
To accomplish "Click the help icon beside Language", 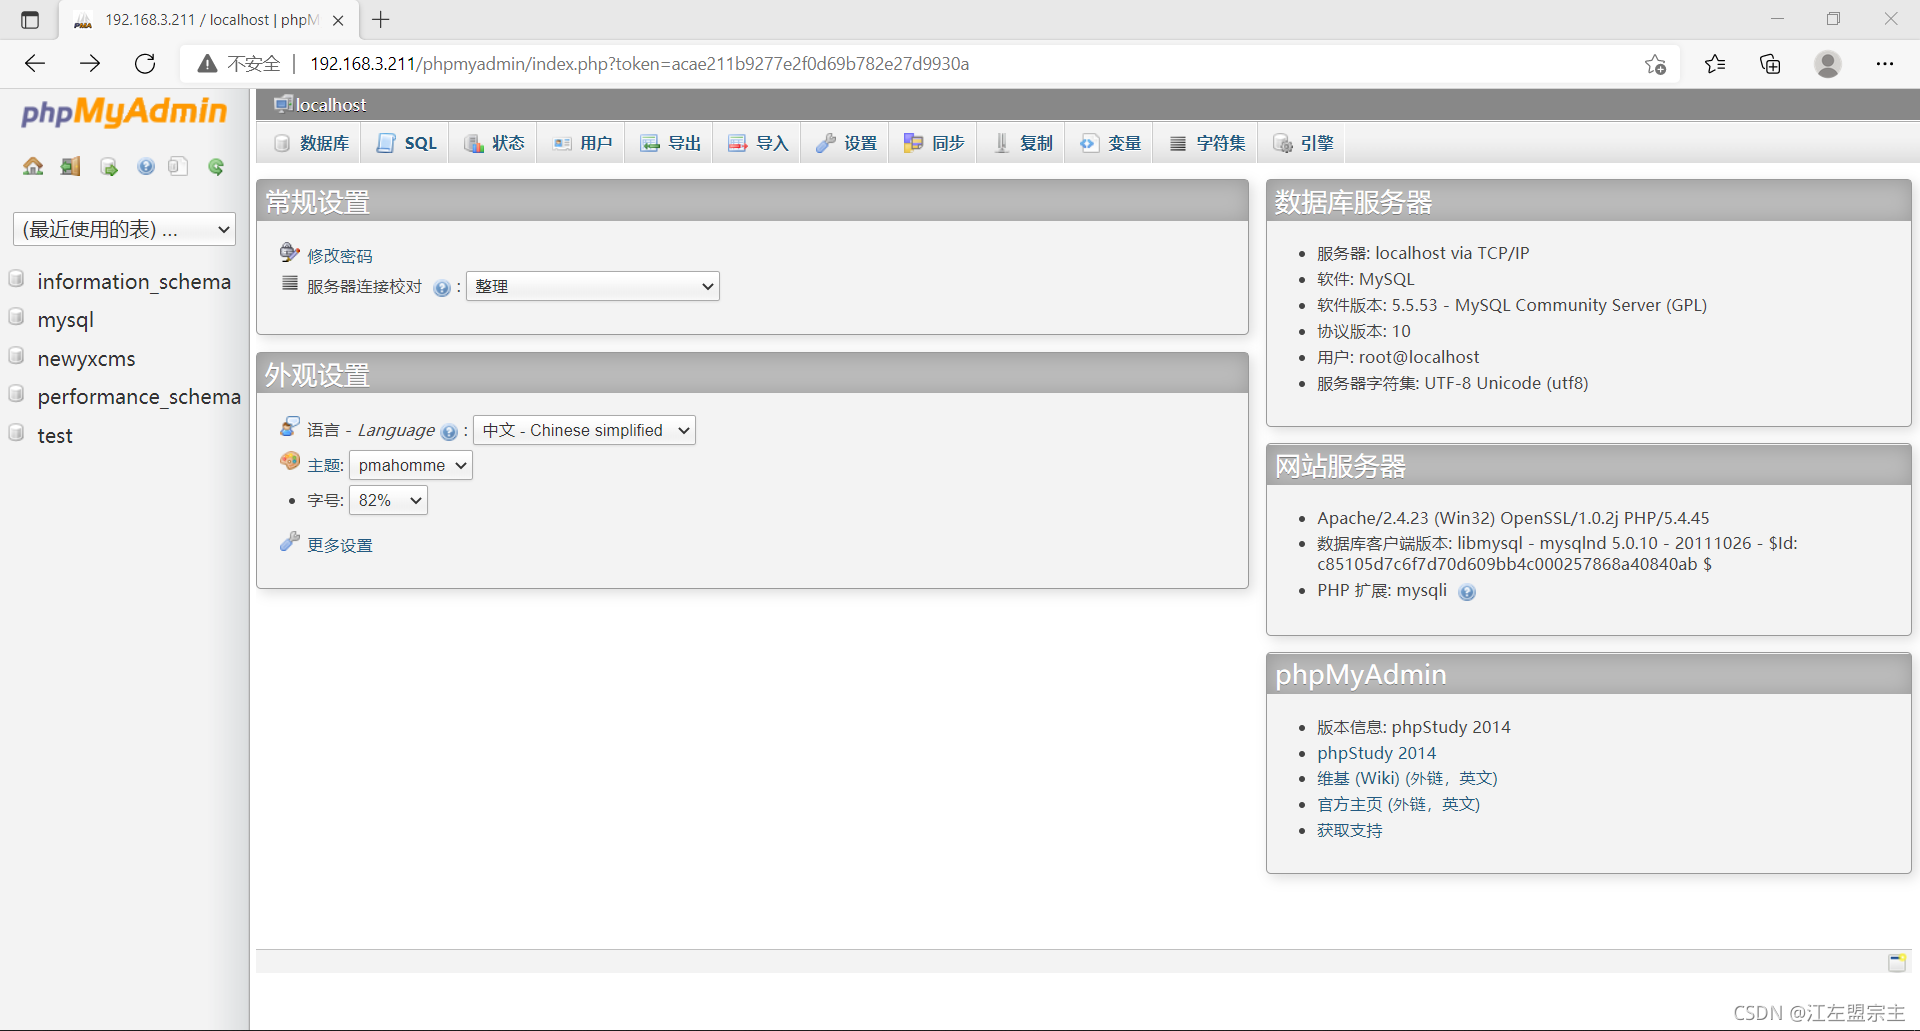I will [449, 432].
